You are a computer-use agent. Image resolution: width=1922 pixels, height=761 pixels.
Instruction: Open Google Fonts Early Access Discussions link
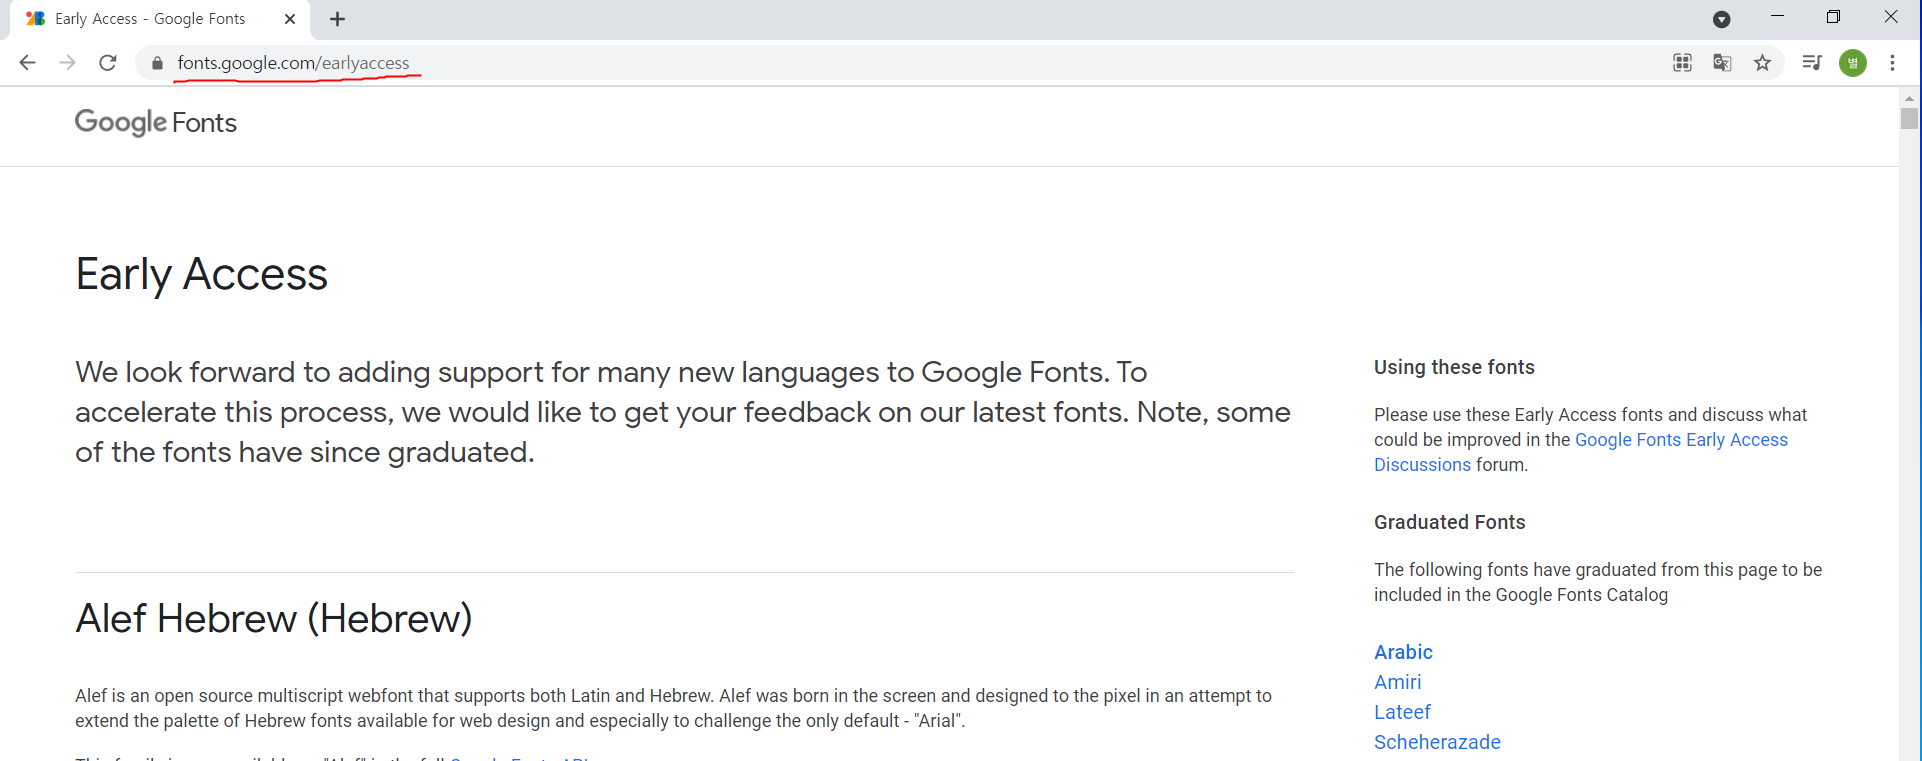tap(1581, 452)
